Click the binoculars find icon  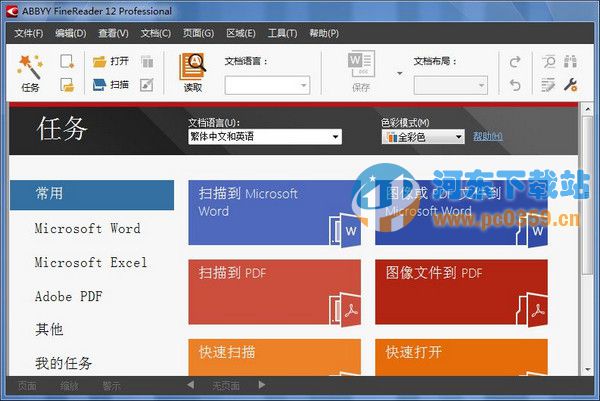coord(571,62)
